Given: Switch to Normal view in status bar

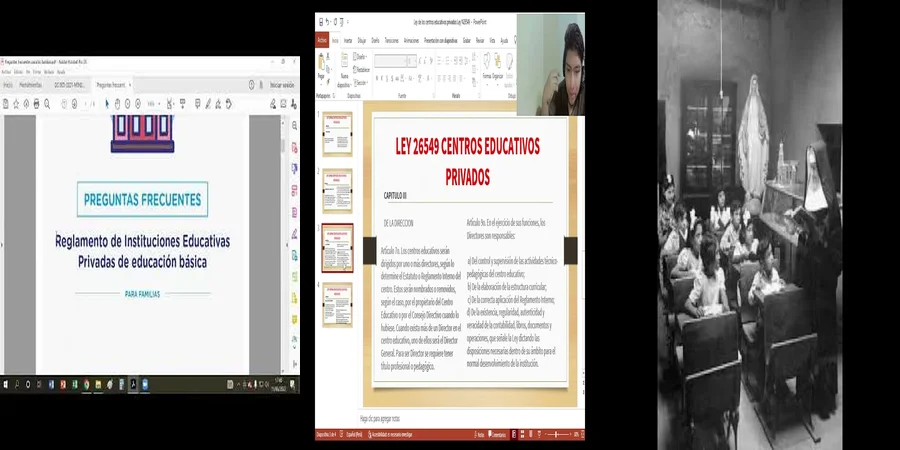Looking at the screenshot, I should (514, 435).
